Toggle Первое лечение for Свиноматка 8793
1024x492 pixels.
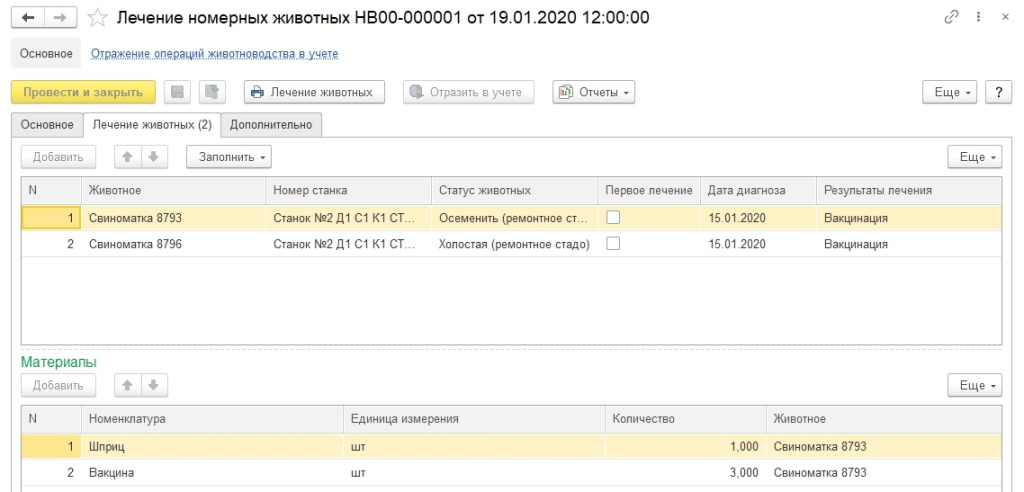click(x=614, y=217)
